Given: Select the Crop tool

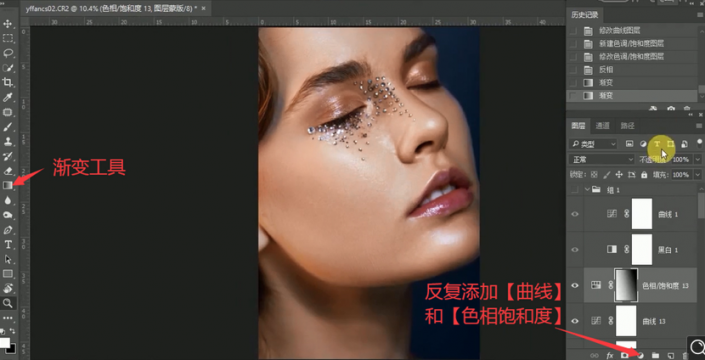Looking at the screenshot, I should (x=8, y=82).
